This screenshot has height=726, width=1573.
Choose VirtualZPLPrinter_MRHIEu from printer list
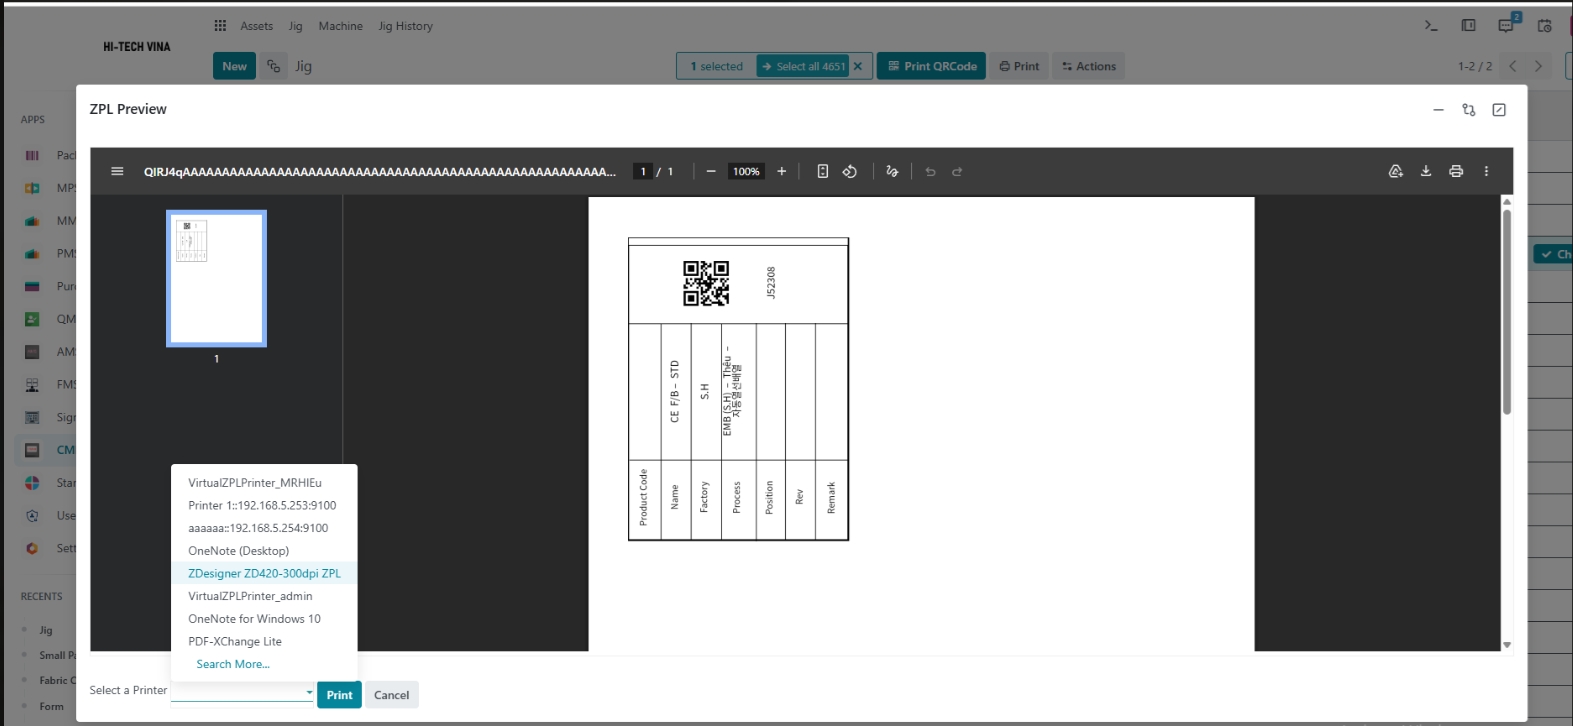click(x=264, y=483)
